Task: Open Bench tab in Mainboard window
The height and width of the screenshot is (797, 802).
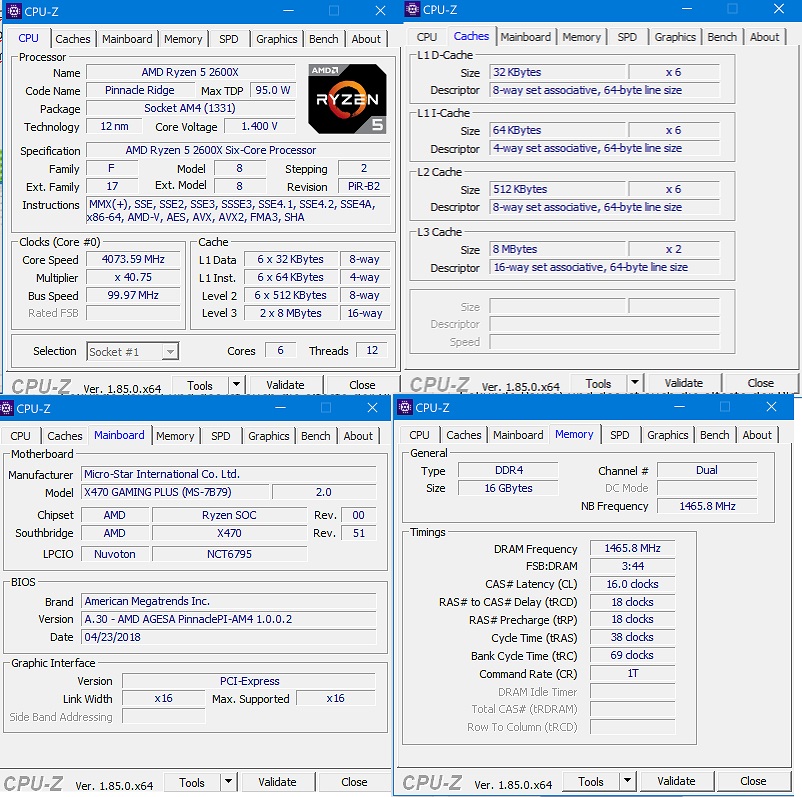Action: pyautogui.click(x=316, y=436)
